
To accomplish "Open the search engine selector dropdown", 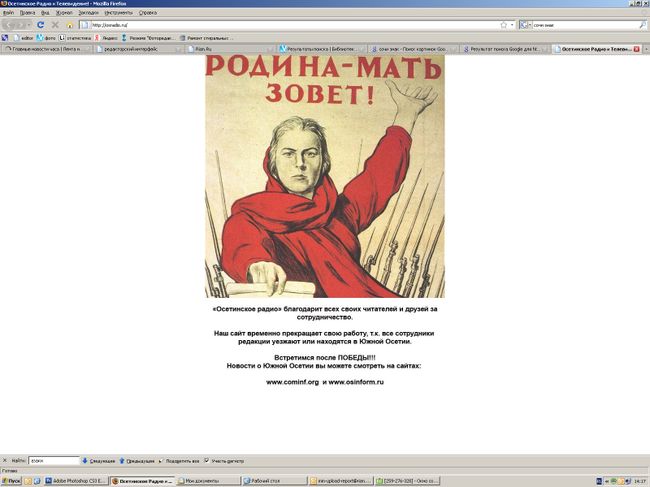I will pyautogui.click(x=525, y=25).
